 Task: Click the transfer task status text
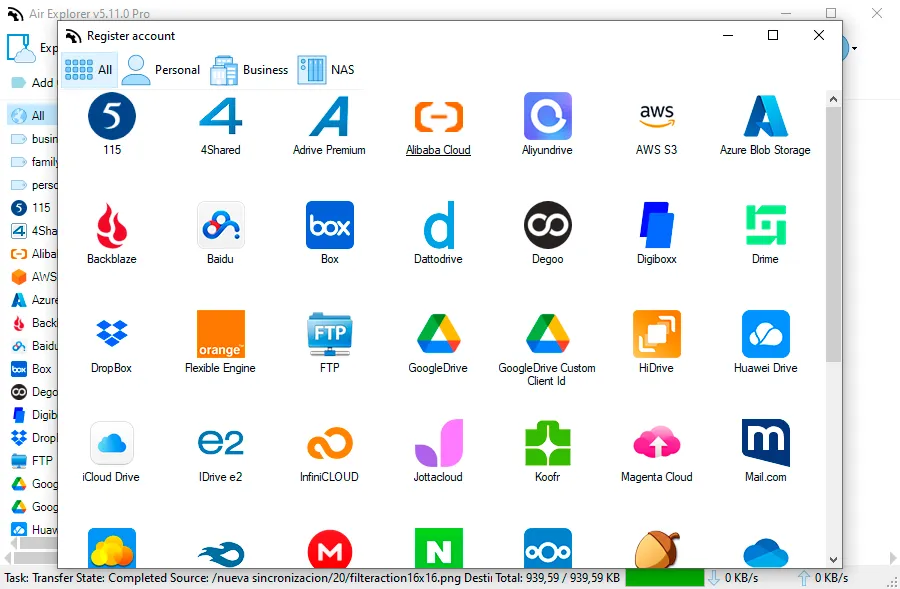tap(248, 578)
